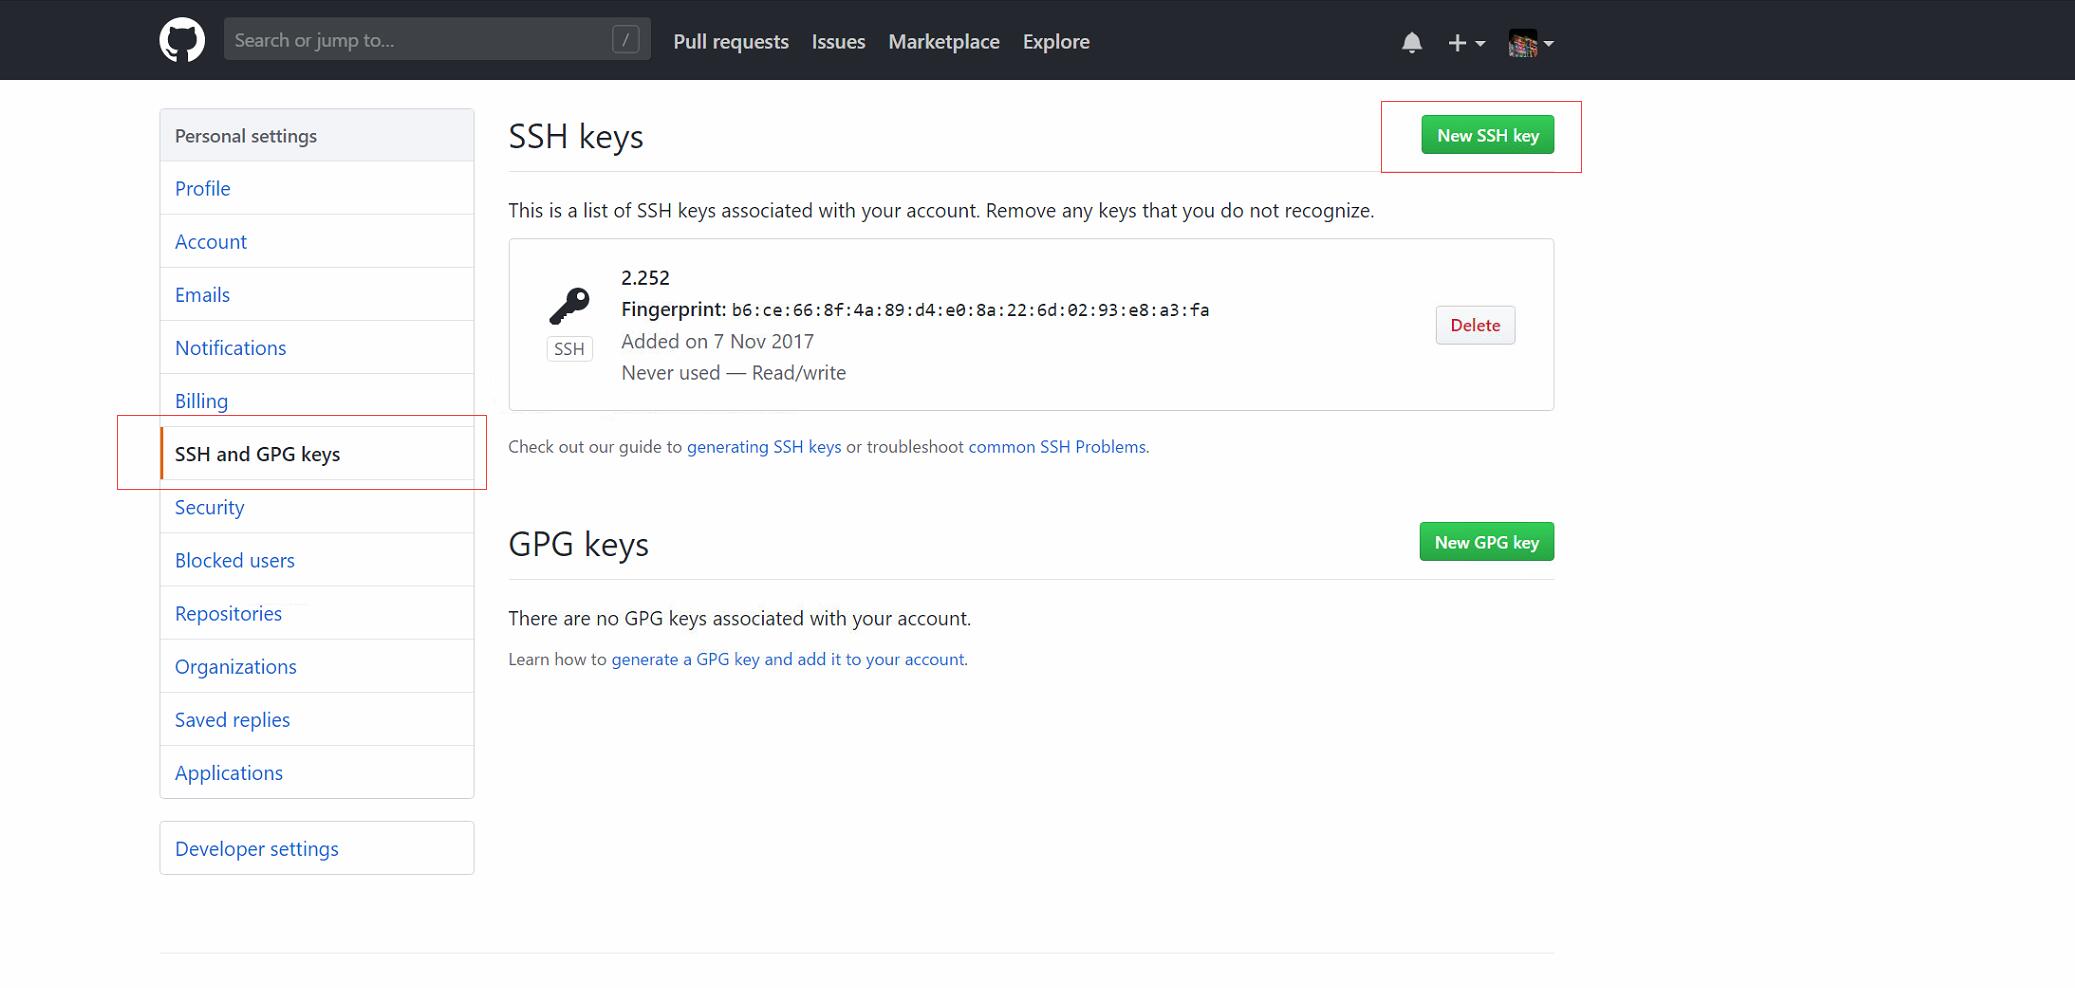Click the SSH badge label under key icon
This screenshot has width=2075, height=988.
click(569, 349)
